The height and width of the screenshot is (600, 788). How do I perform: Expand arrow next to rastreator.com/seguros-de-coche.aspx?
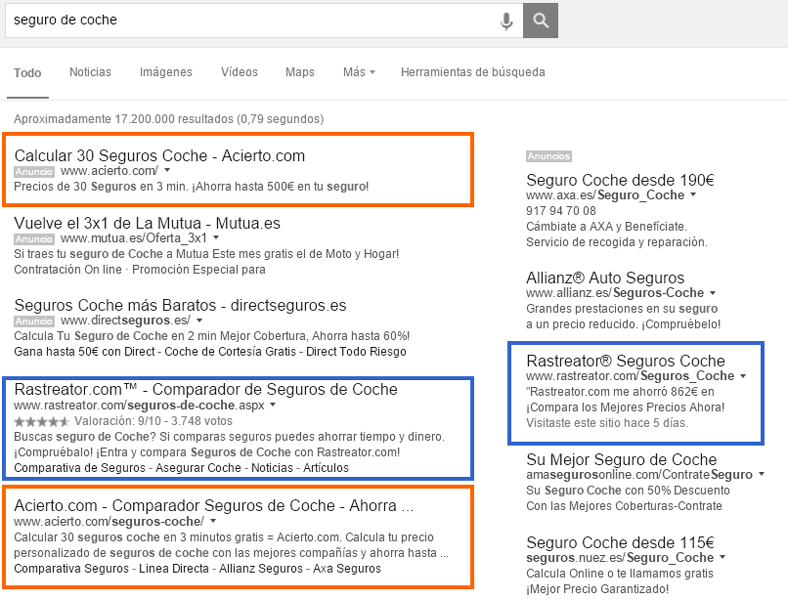pyautogui.click(x=273, y=405)
